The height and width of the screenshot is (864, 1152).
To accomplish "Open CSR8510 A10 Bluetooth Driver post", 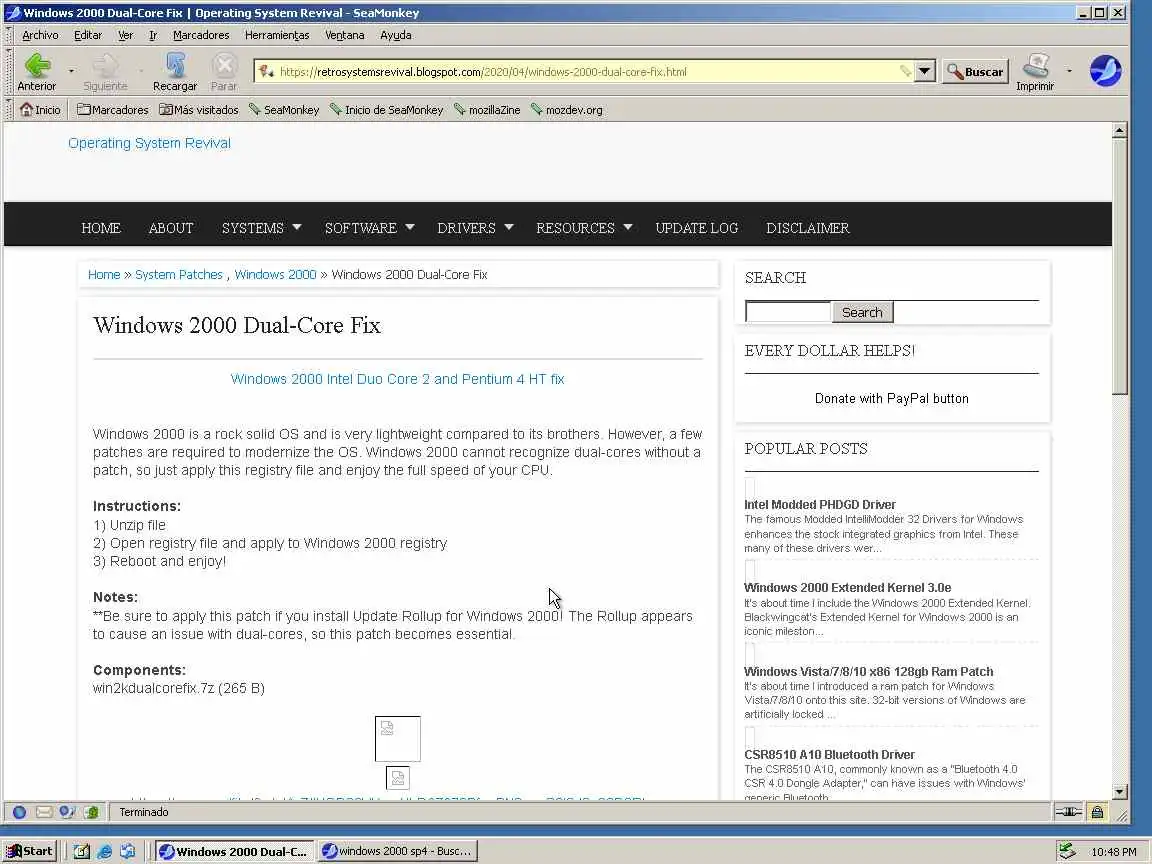I will [829, 755].
